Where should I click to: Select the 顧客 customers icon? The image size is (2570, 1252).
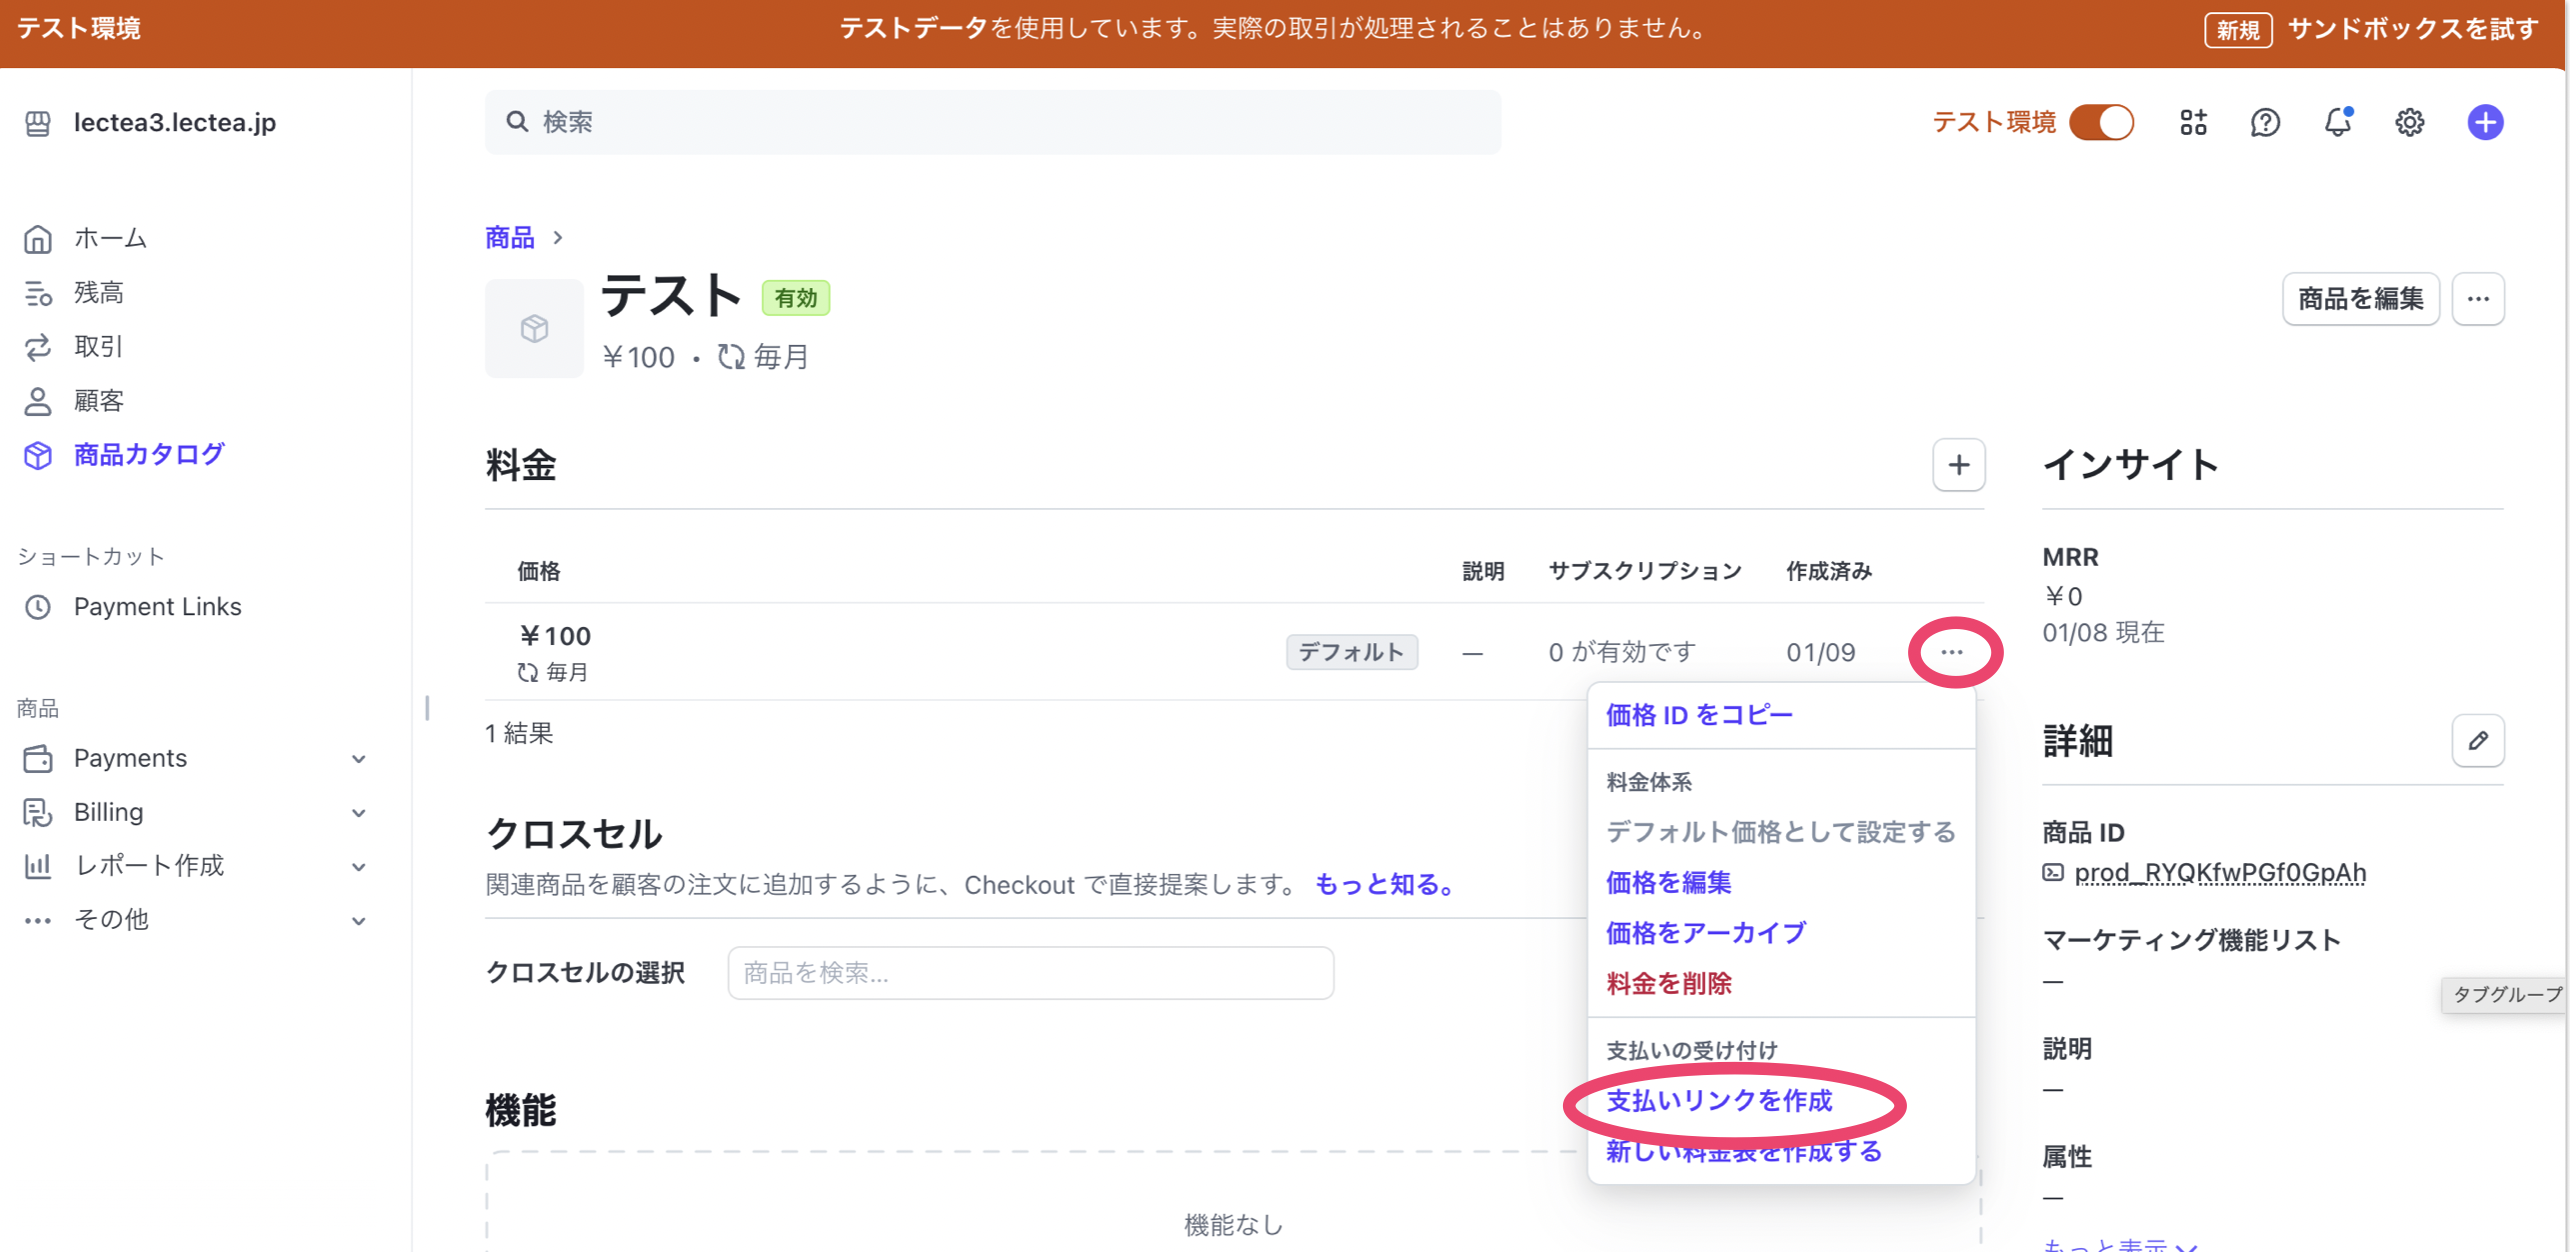coord(37,400)
